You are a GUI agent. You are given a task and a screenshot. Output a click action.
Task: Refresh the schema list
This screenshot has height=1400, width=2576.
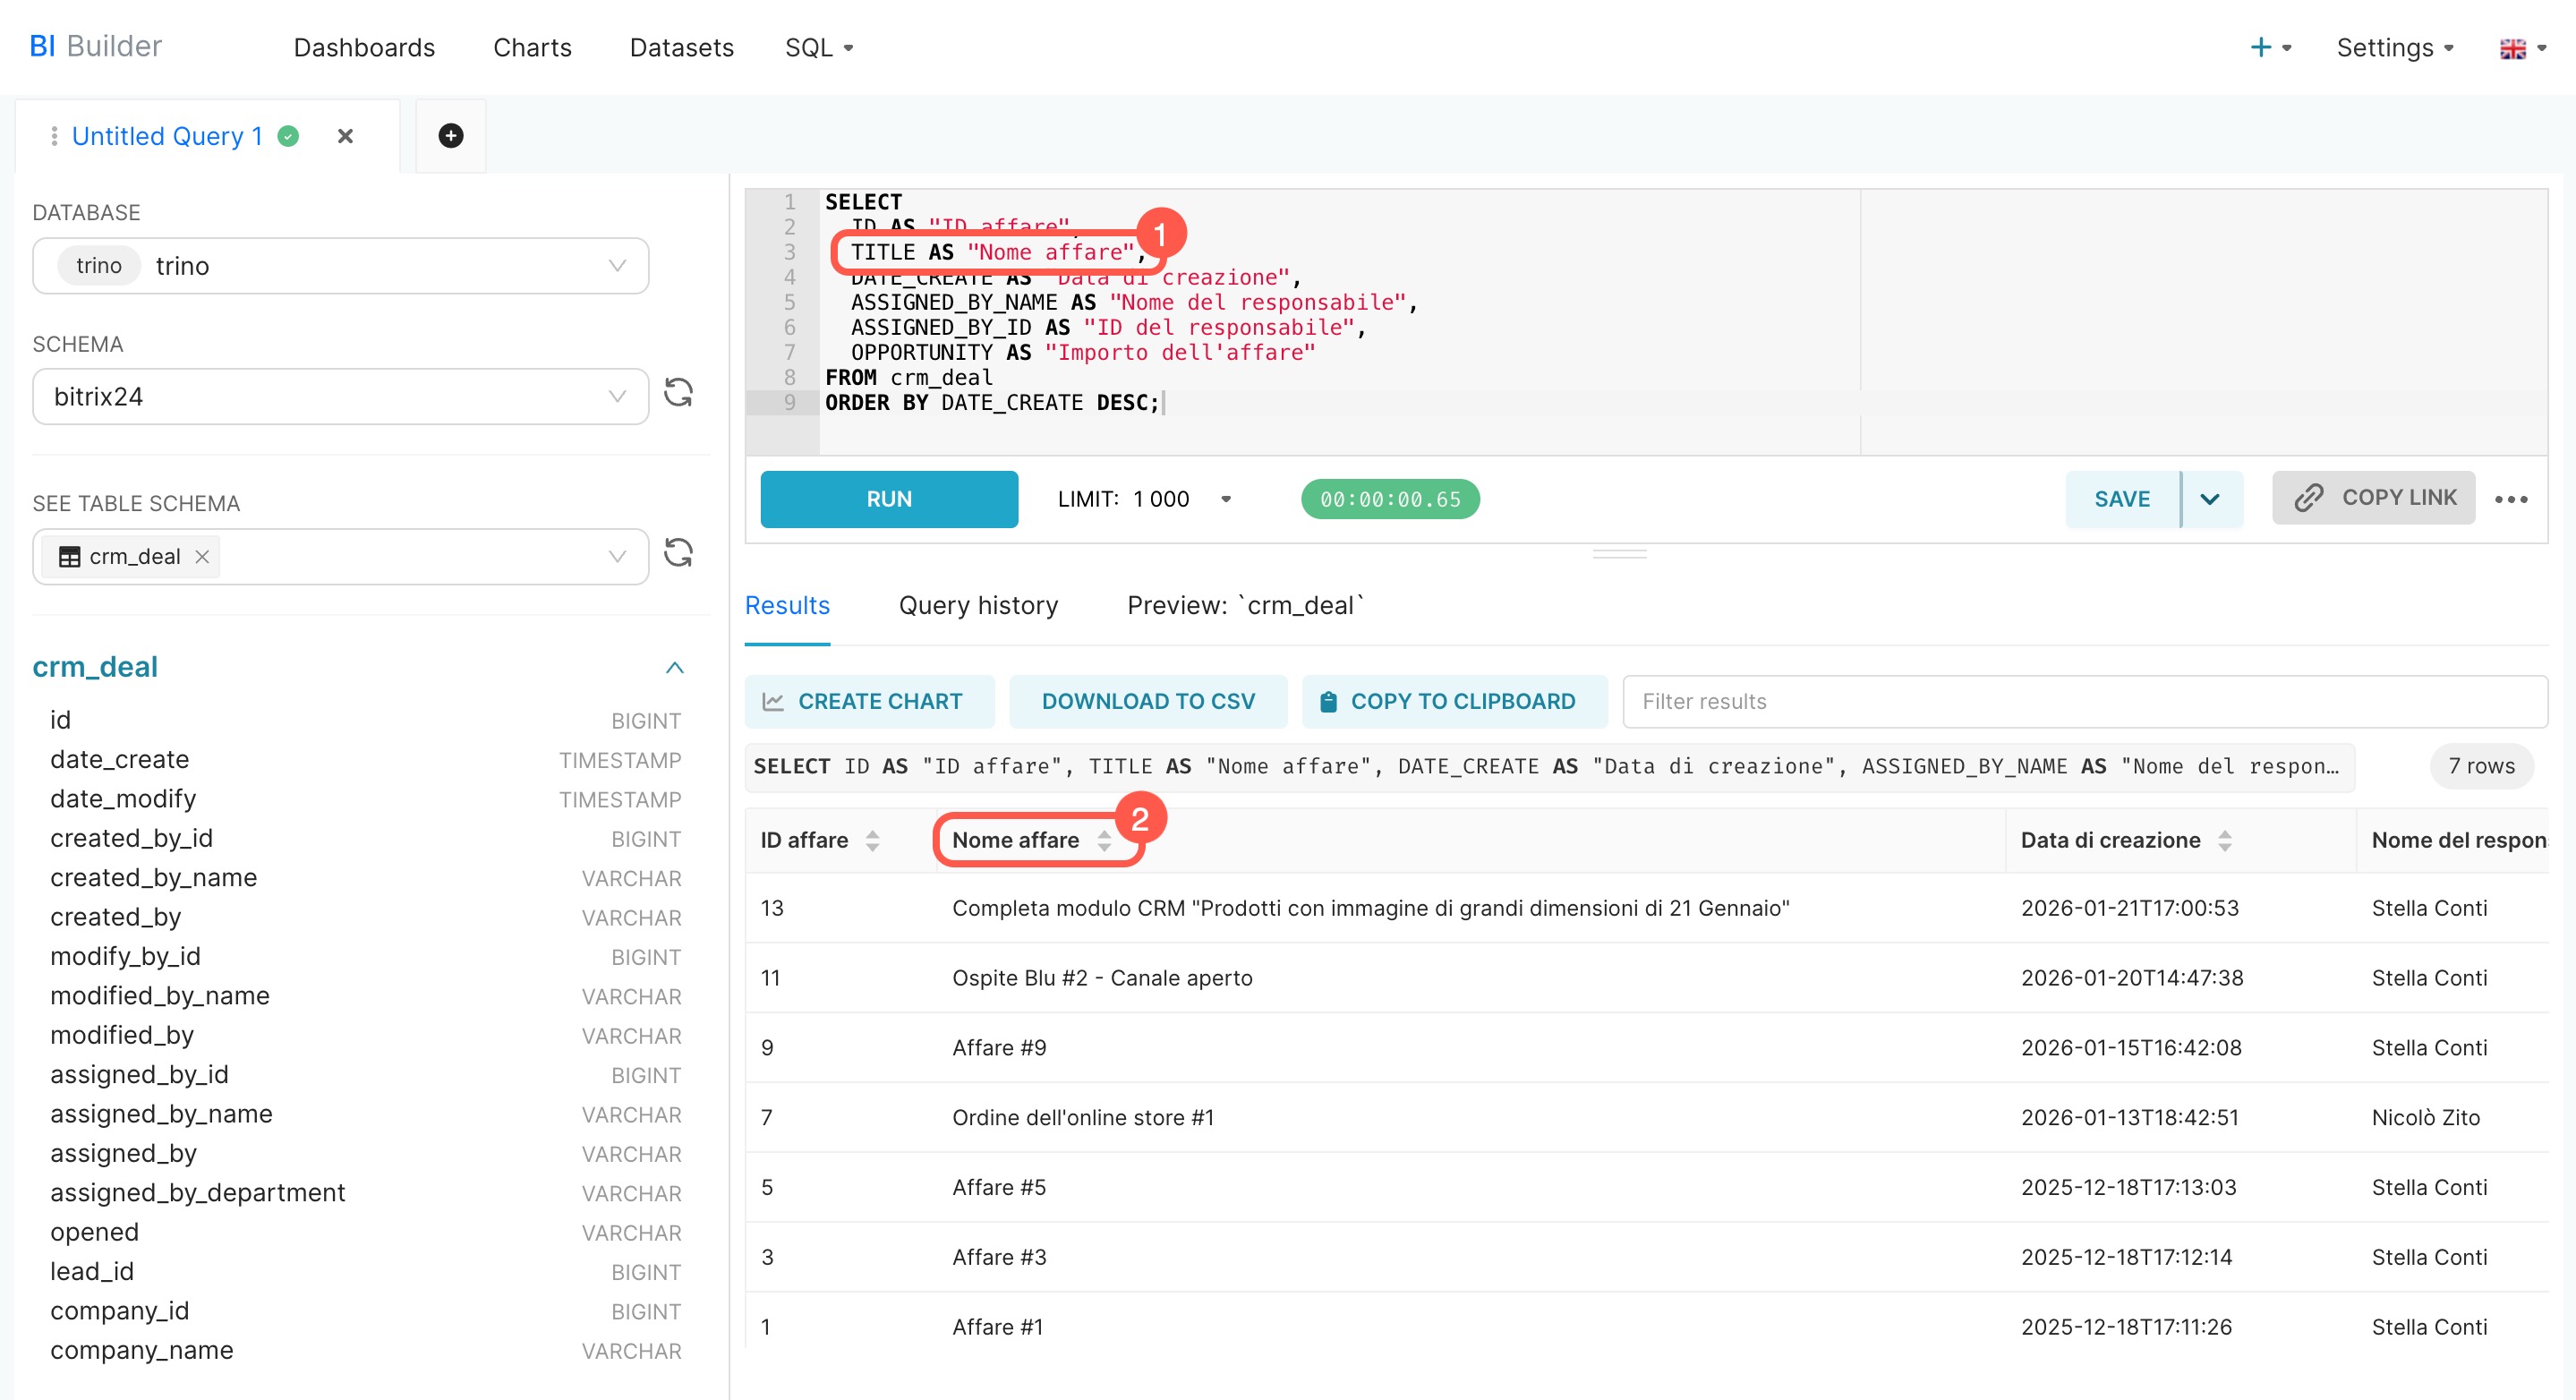[x=678, y=393]
